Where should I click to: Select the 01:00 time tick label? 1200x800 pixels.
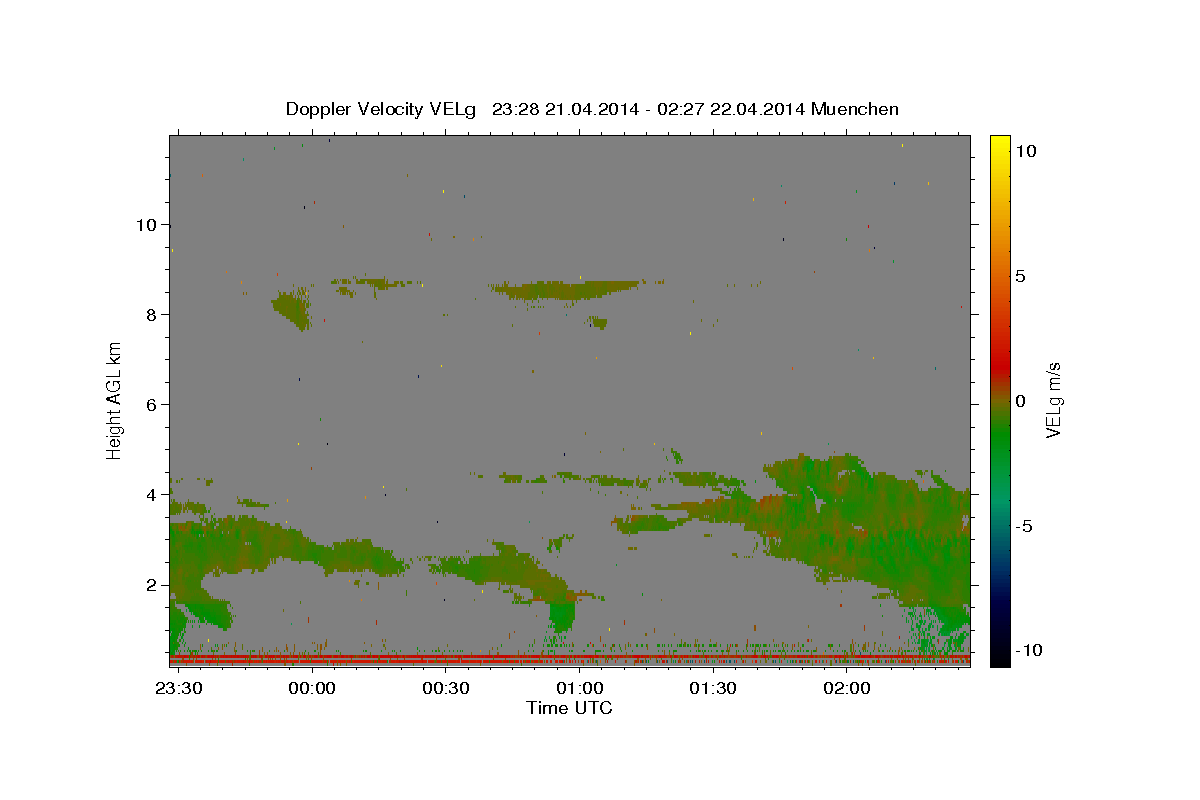tap(580, 689)
